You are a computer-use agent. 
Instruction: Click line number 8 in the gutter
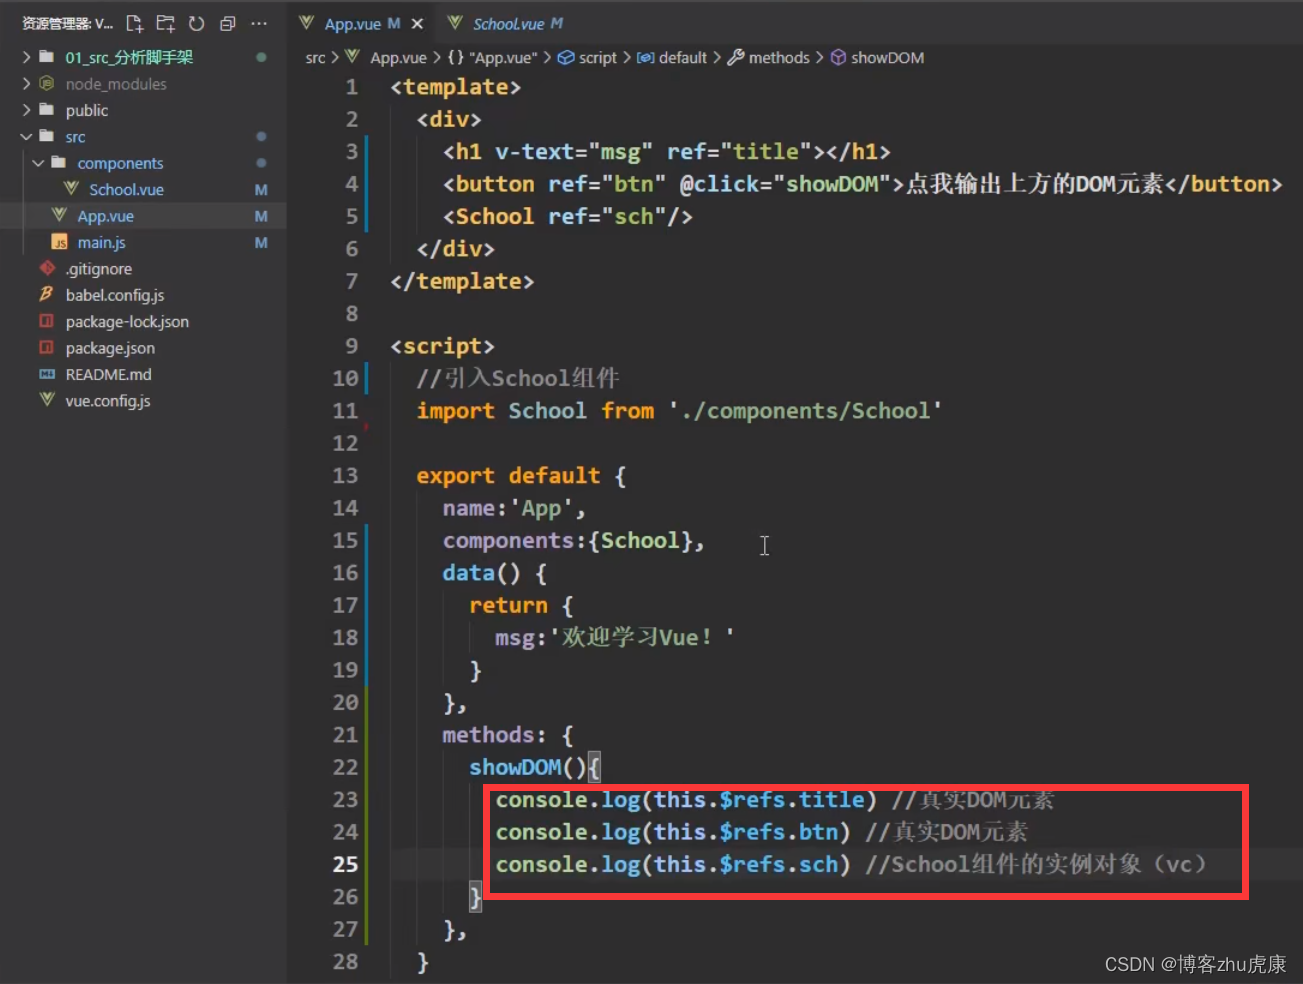352,314
